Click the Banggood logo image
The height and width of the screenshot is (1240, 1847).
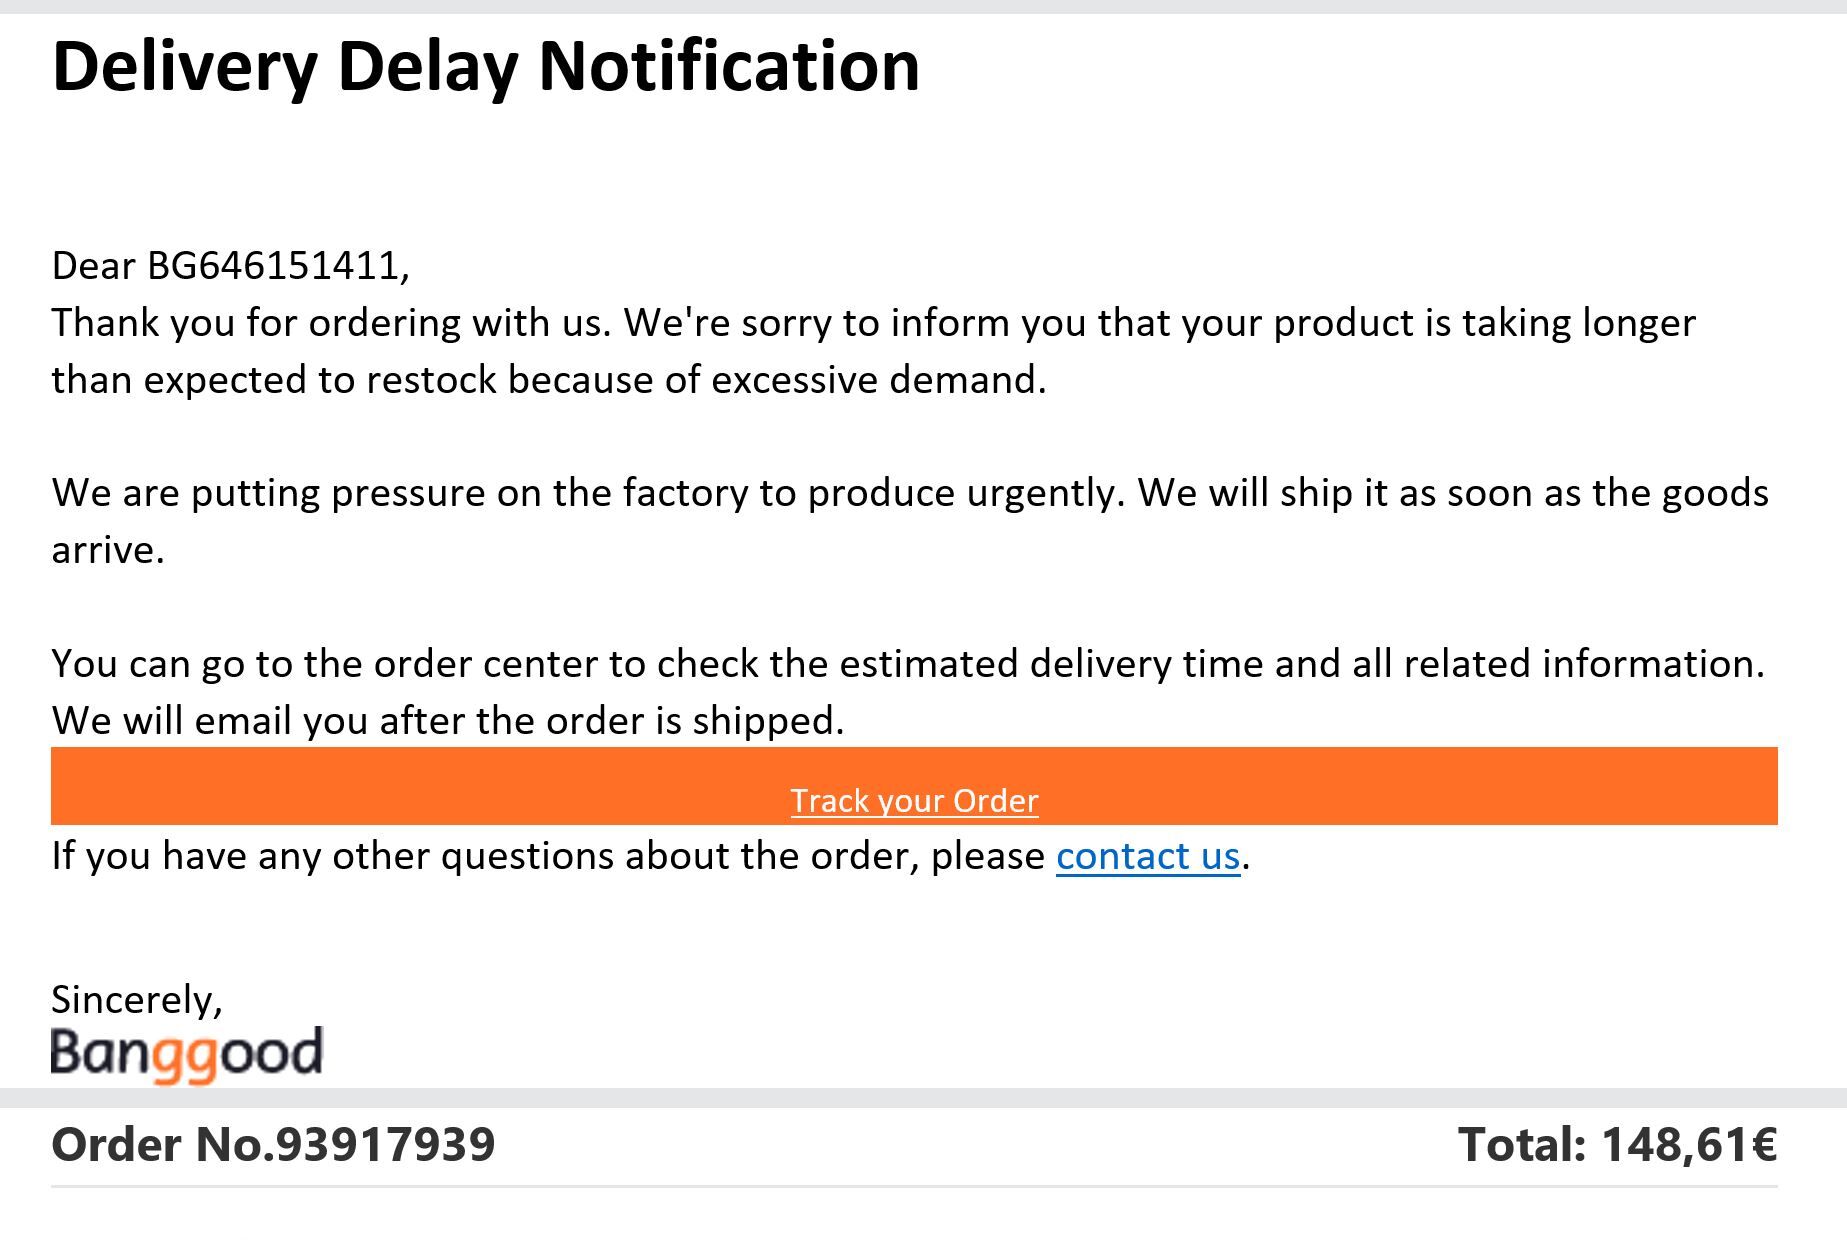pos(187,1054)
